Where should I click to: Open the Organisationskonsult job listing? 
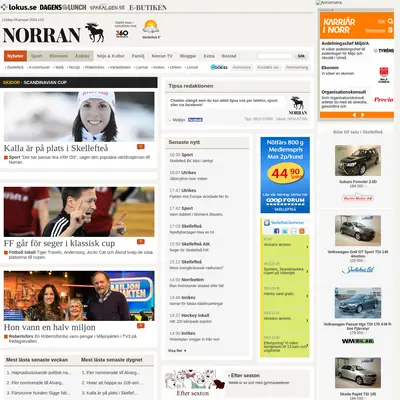(x=344, y=92)
